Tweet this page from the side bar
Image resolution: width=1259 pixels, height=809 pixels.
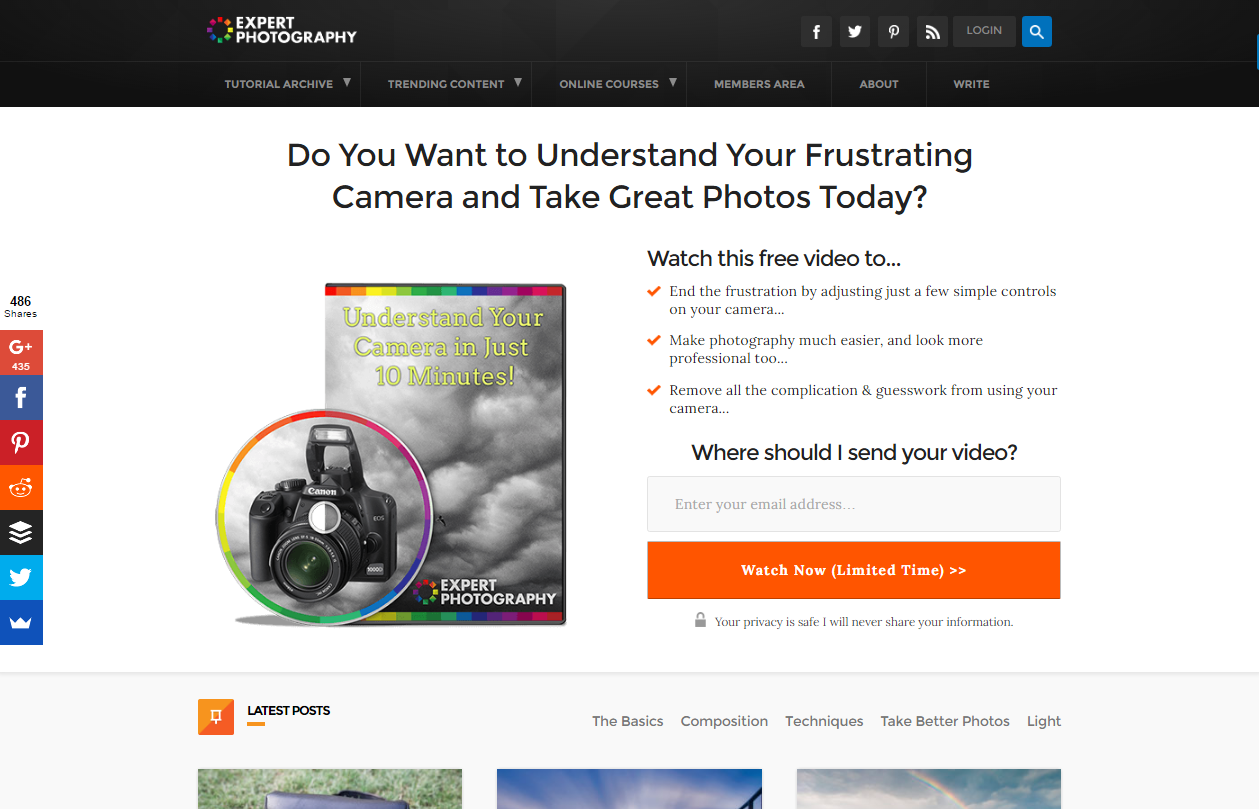click(21, 577)
